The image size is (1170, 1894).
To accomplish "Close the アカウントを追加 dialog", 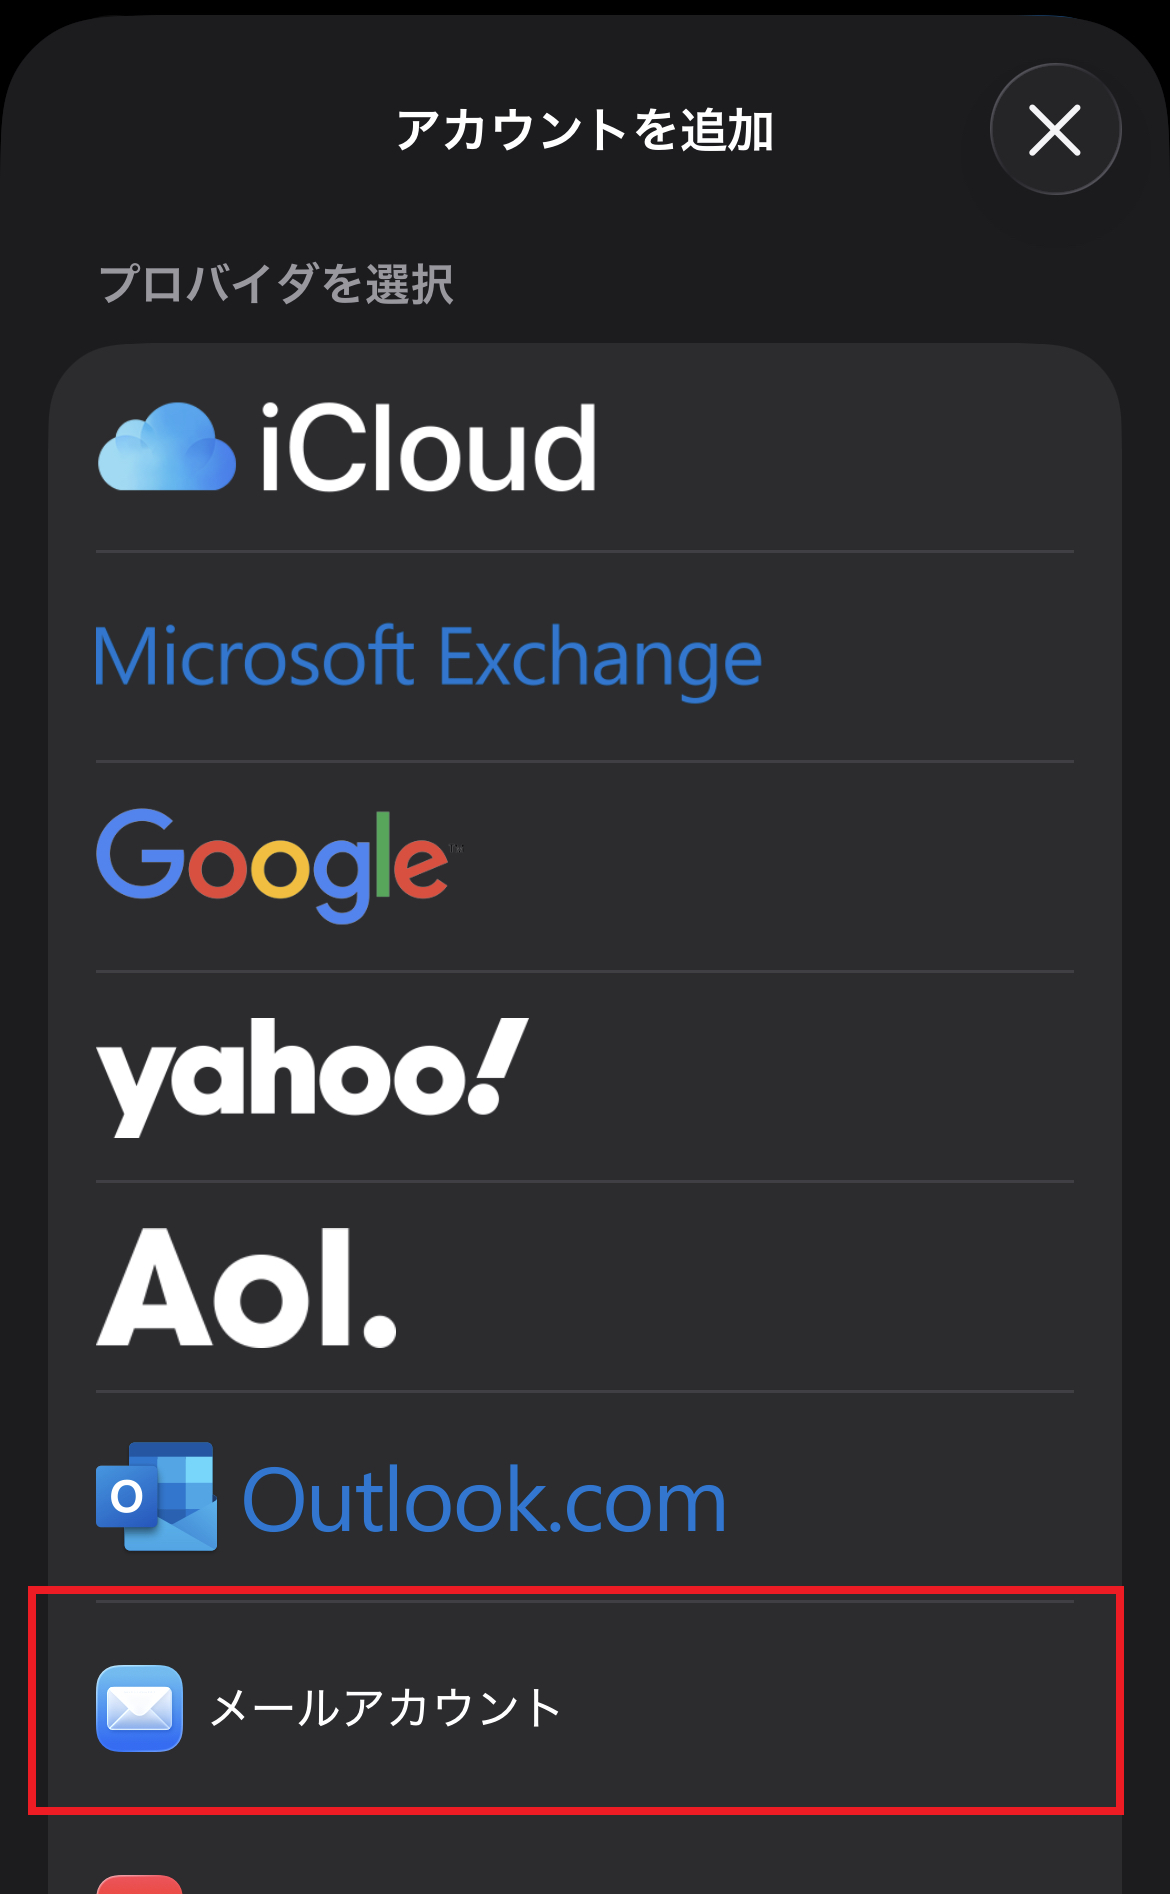I will pyautogui.click(x=1055, y=130).
